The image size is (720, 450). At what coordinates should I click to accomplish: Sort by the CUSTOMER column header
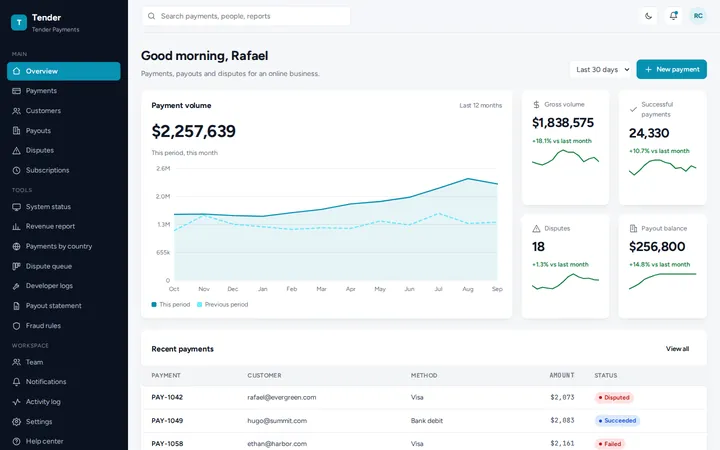coord(264,376)
